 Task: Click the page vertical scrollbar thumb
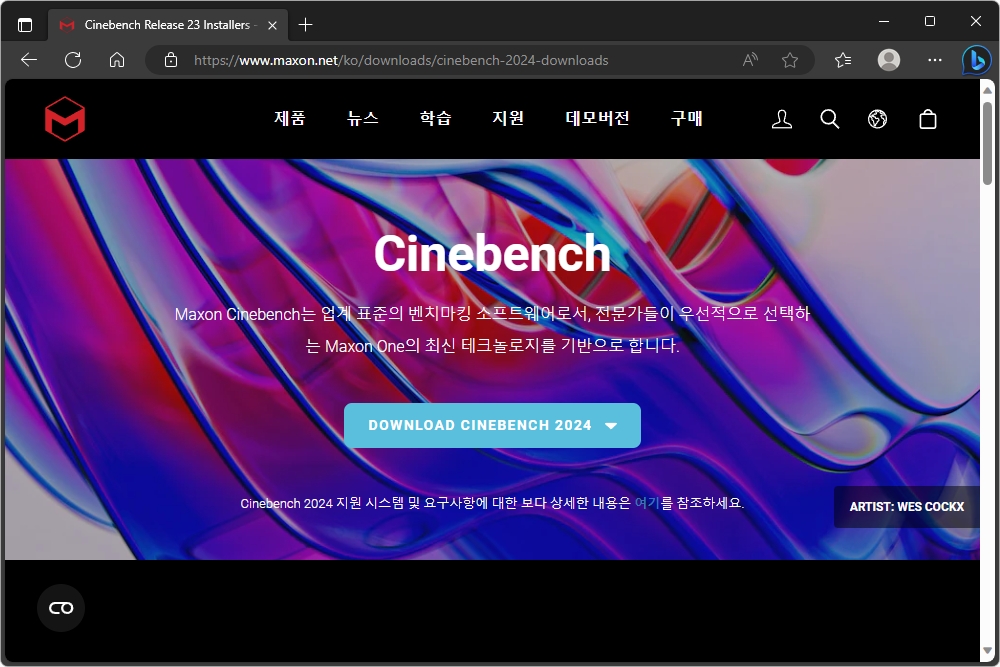click(987, 143)
